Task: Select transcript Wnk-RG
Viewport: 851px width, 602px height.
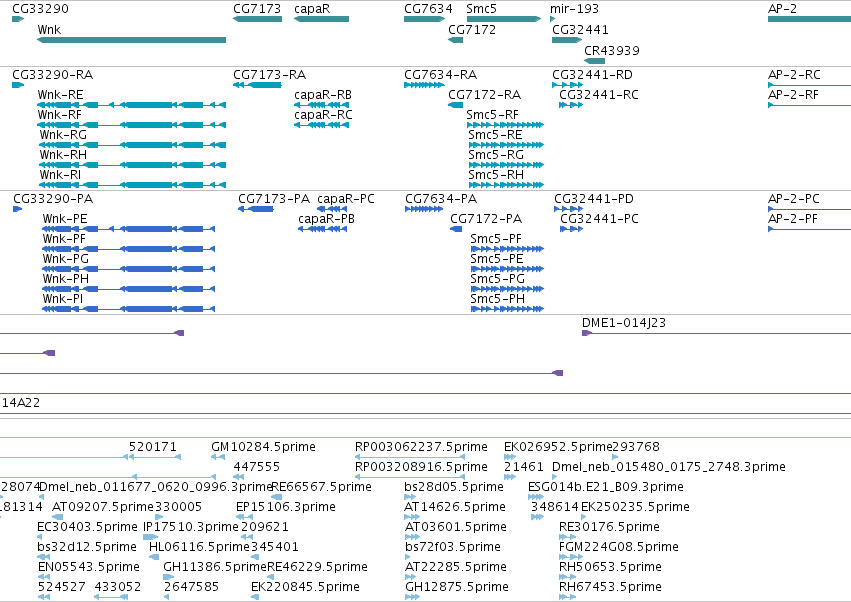Action: 132,145
